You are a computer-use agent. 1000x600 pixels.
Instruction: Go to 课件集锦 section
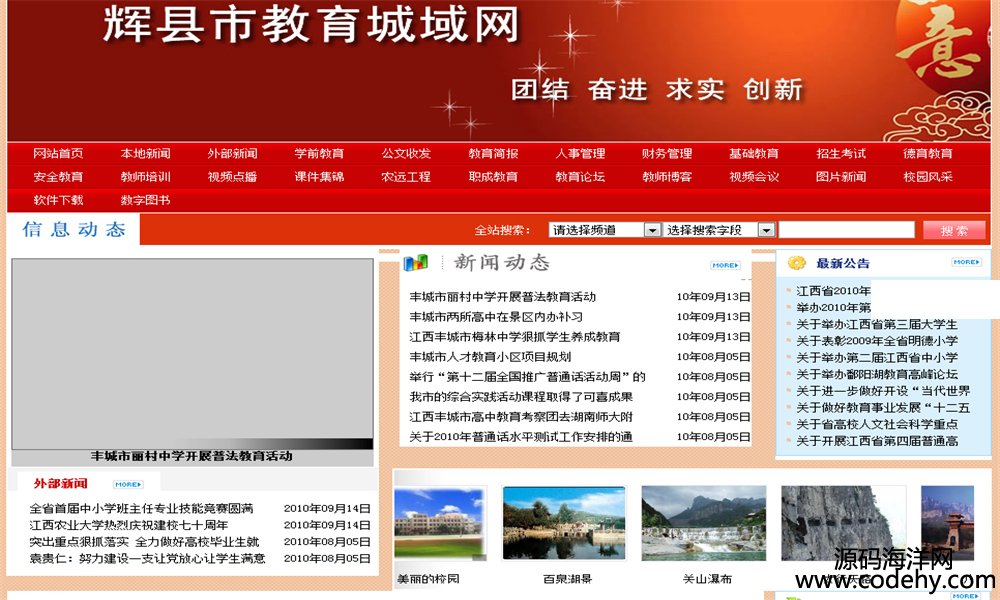click(x=319, y=177)
